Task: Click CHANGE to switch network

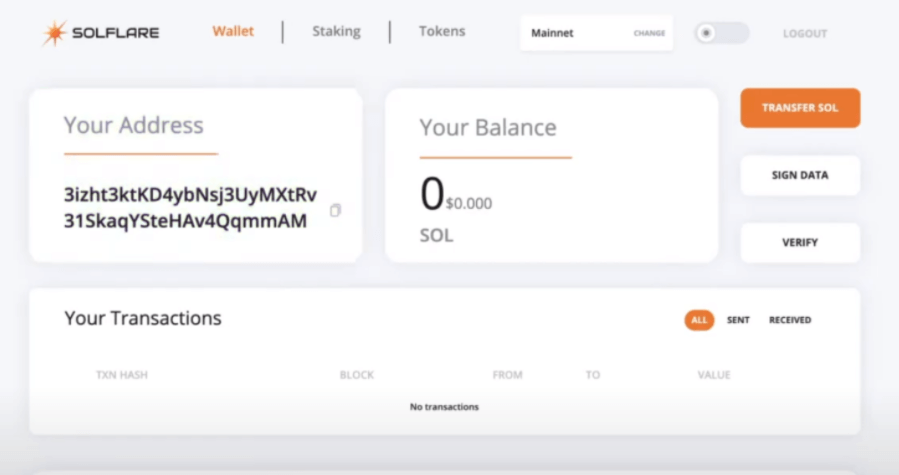Action: [649, 33]
